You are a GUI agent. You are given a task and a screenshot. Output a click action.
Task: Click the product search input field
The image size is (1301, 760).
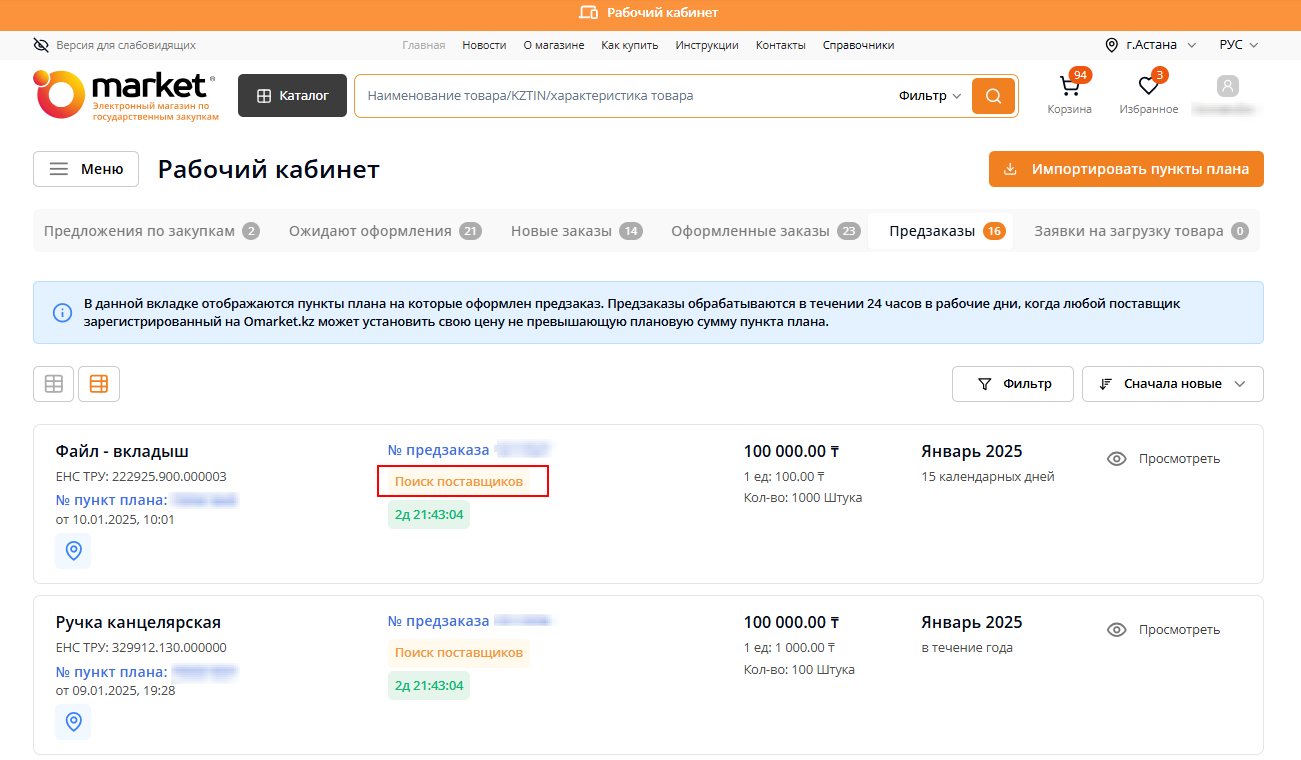coord(620,96)
